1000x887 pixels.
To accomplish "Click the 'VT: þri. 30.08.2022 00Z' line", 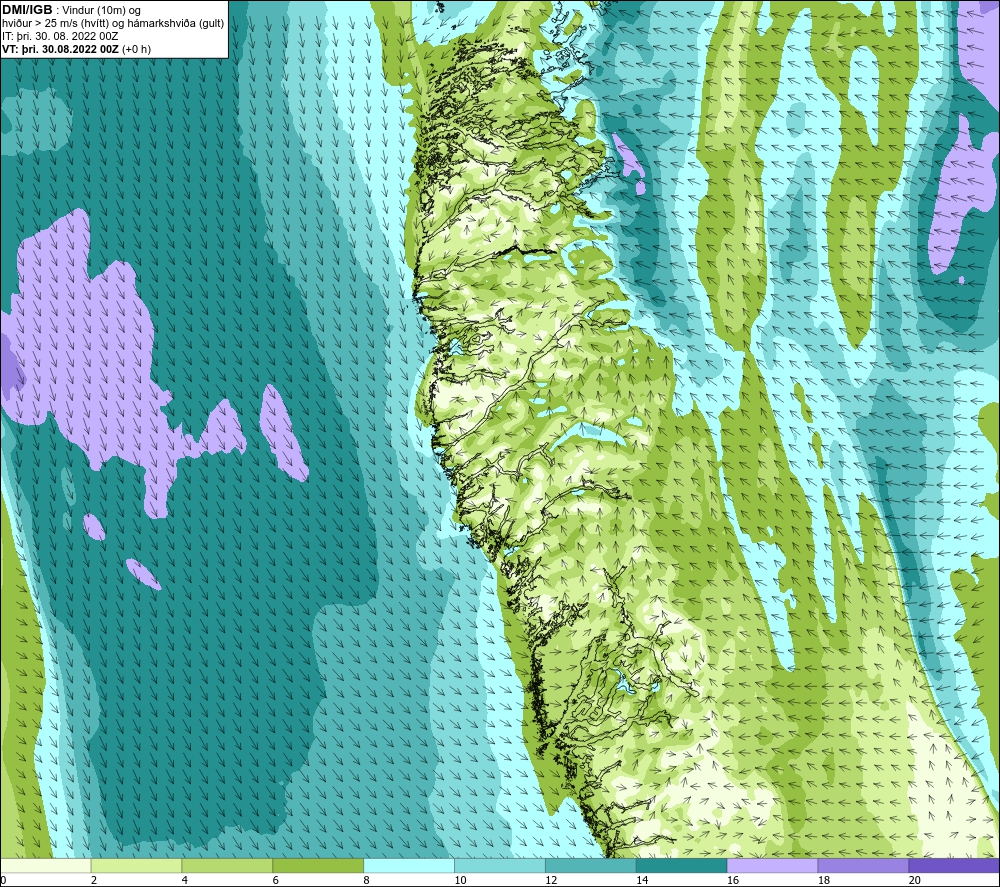I will (77, 49).
